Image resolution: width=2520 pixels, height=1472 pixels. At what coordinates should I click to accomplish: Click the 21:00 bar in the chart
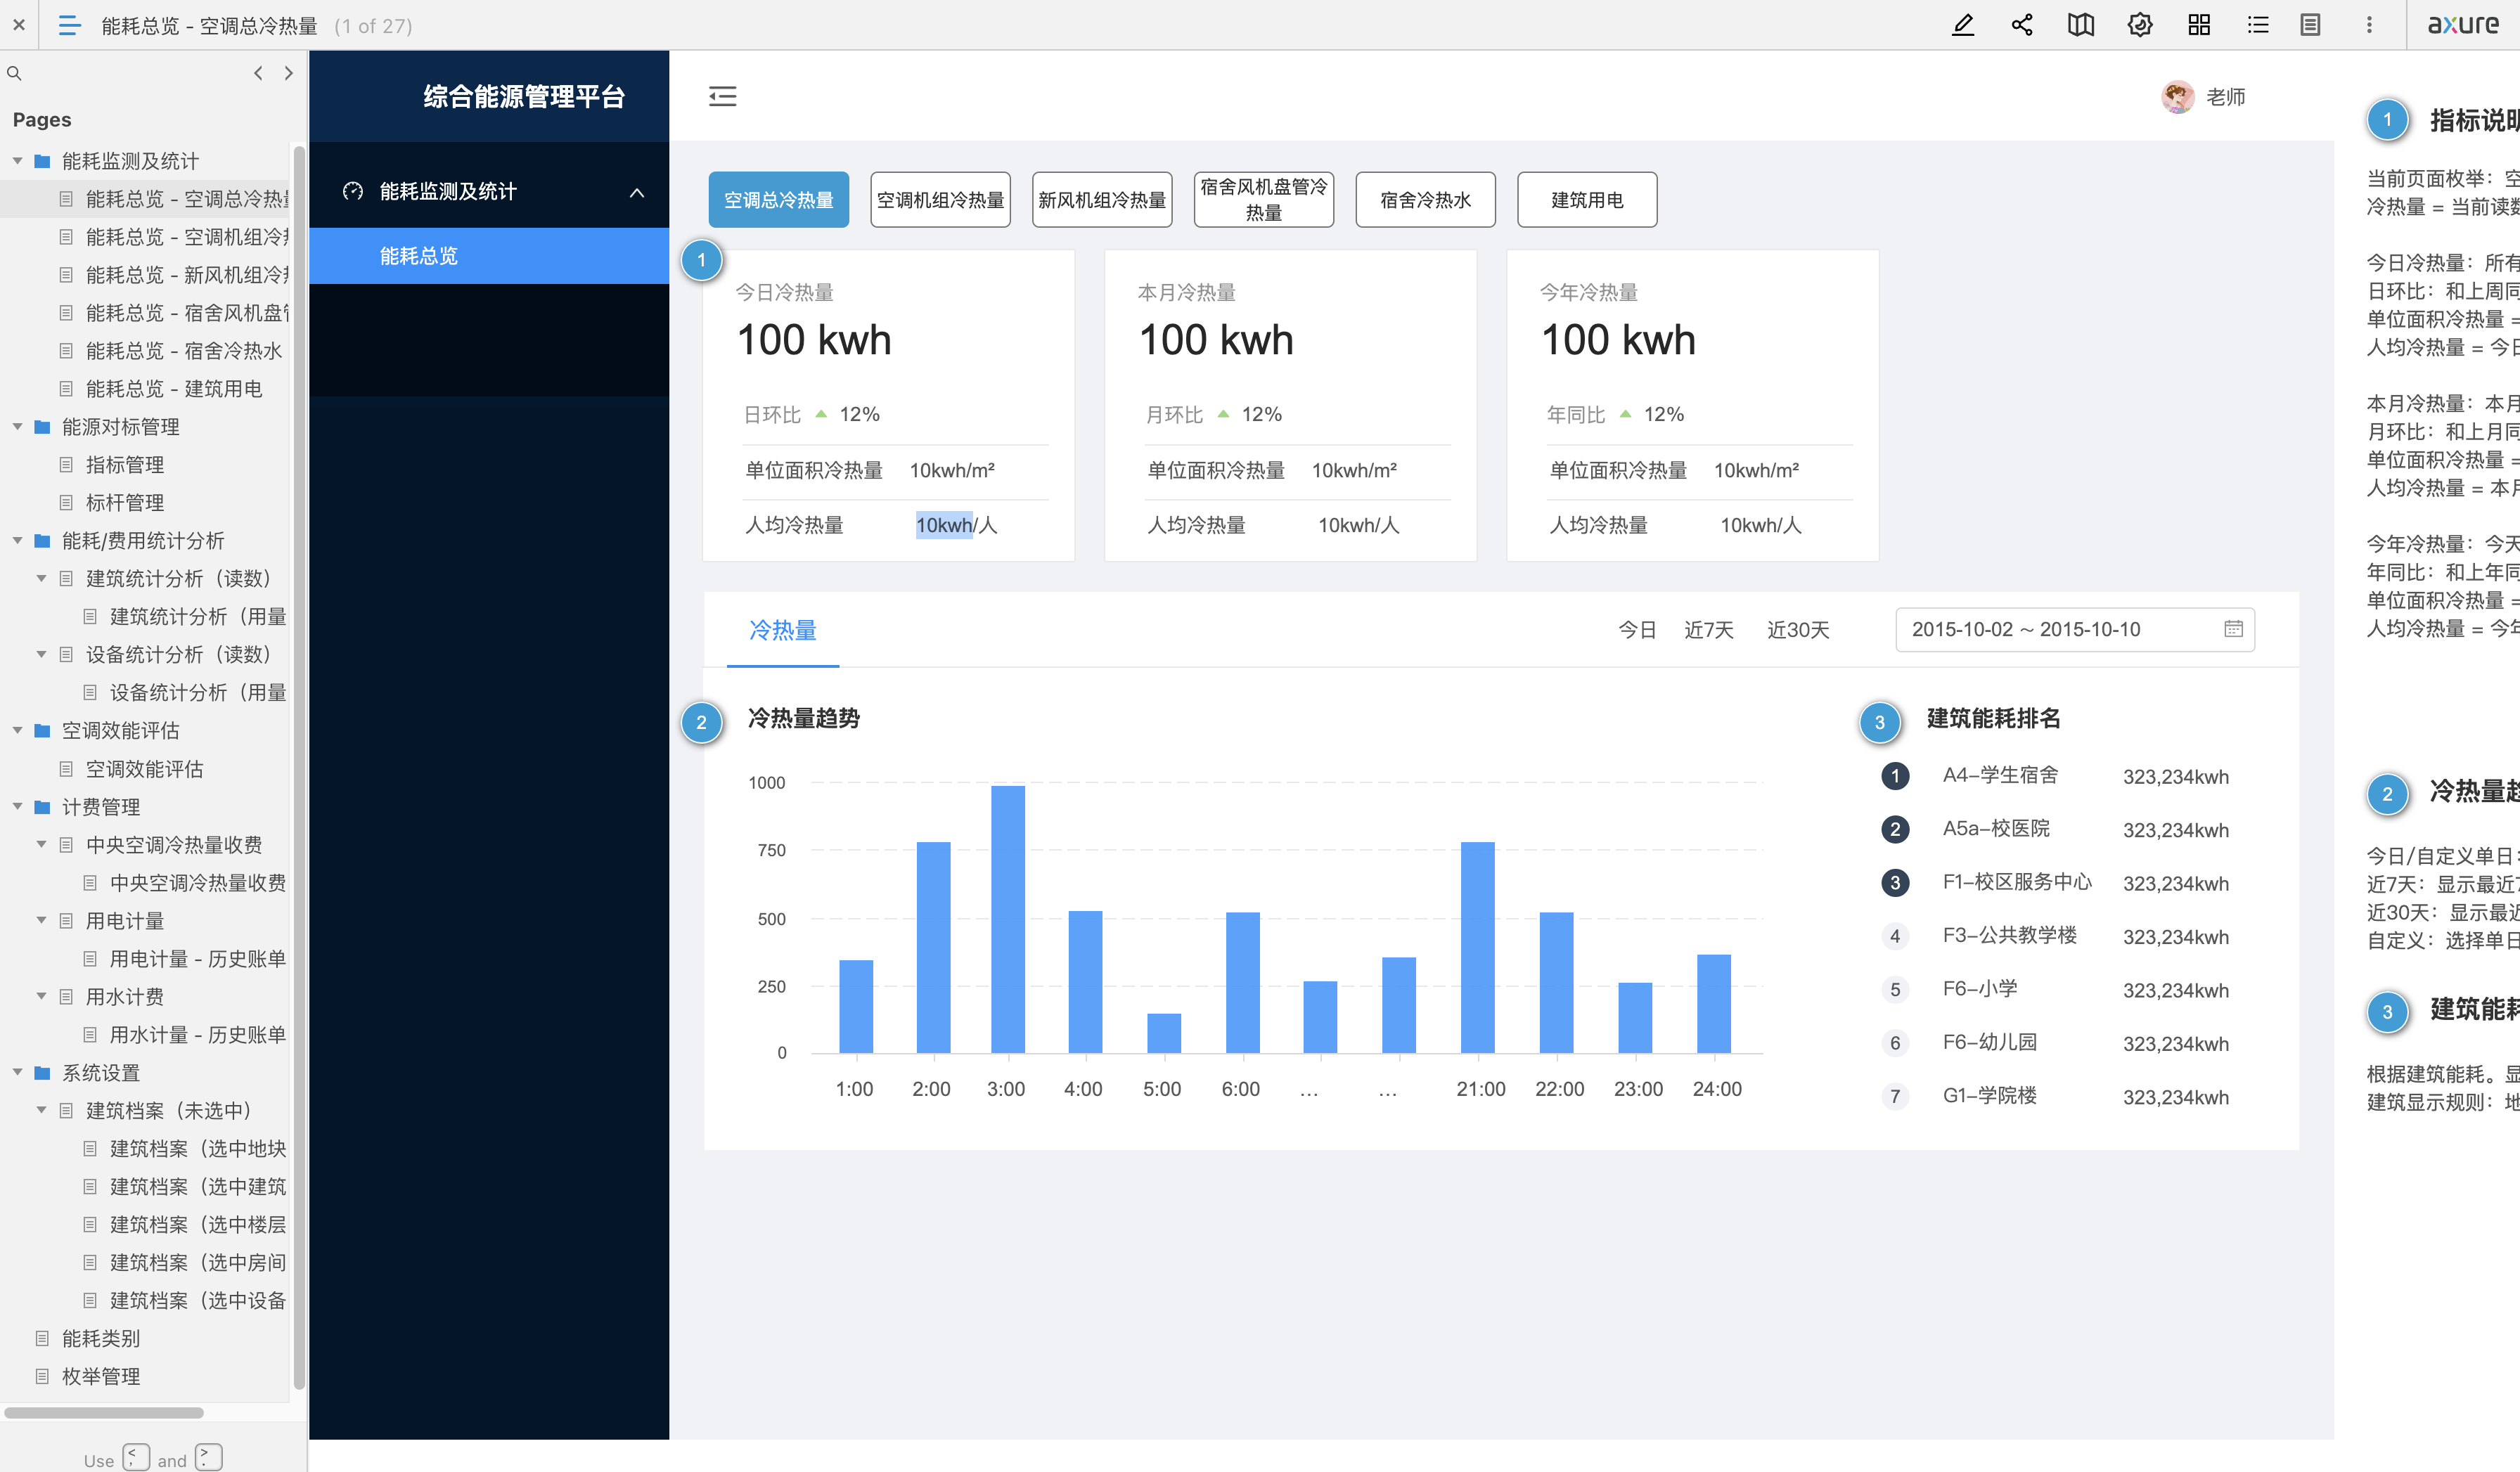tap(1477, 947)
